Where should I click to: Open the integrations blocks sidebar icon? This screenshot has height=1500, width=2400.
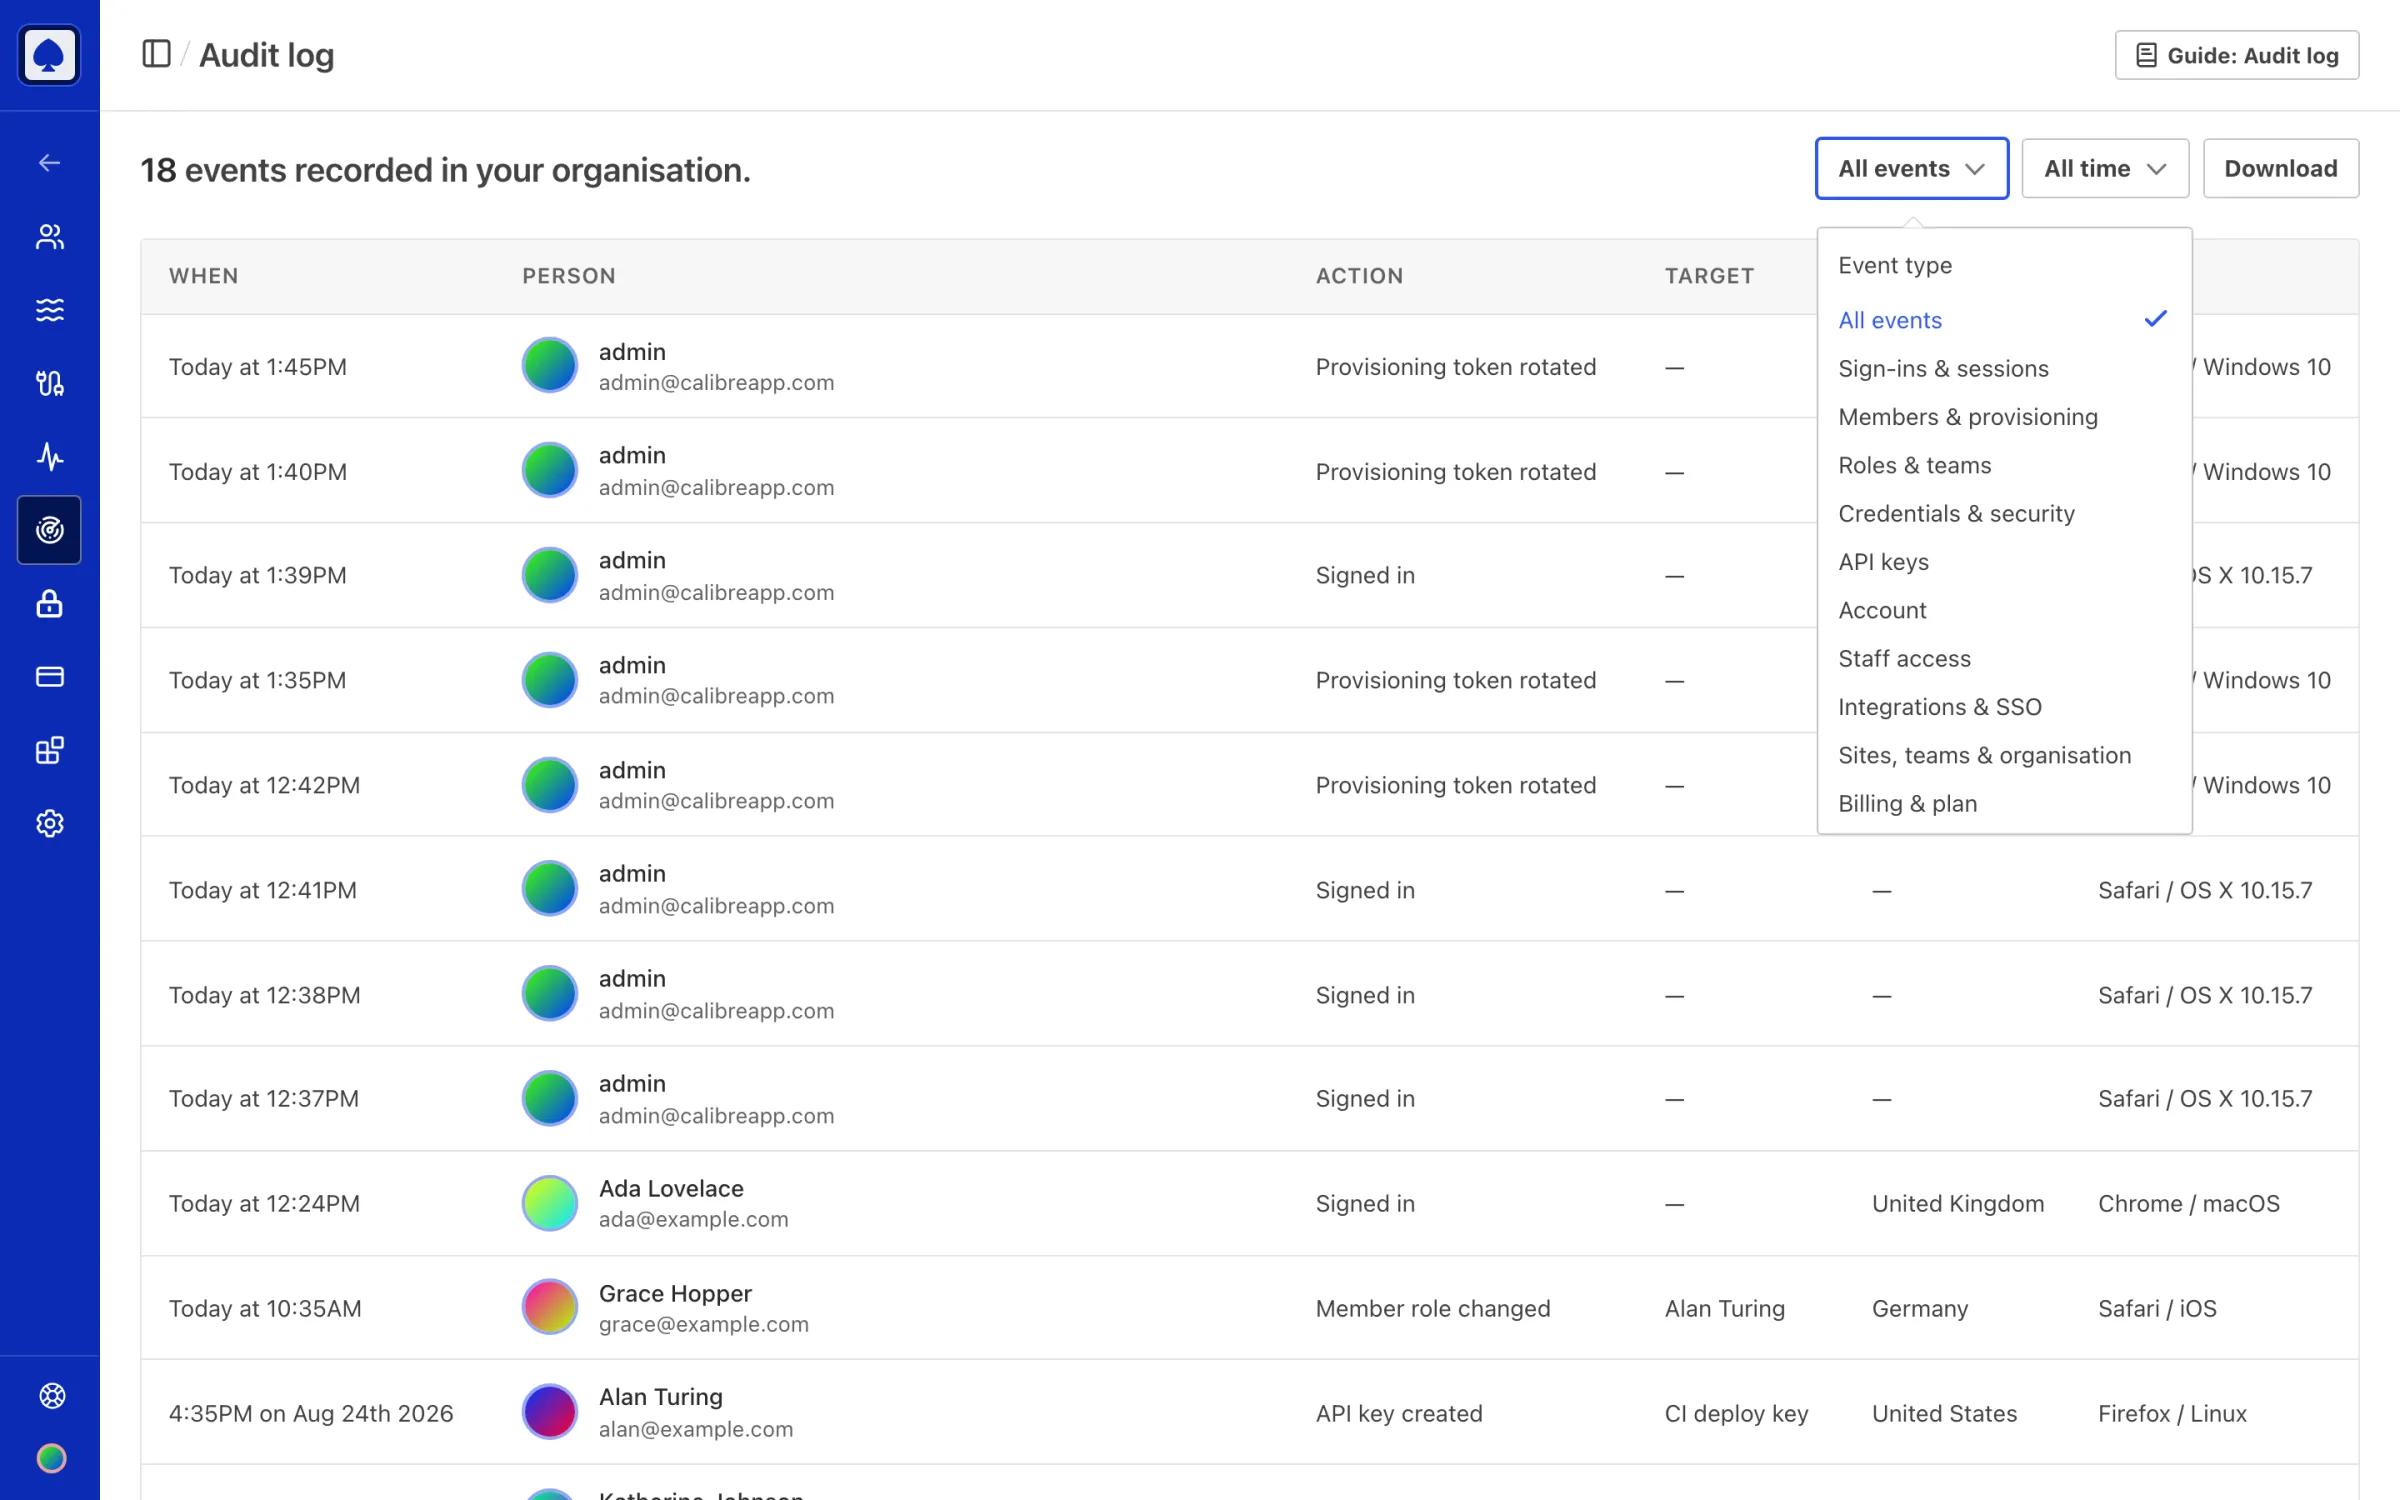click(x=49, y=750)
